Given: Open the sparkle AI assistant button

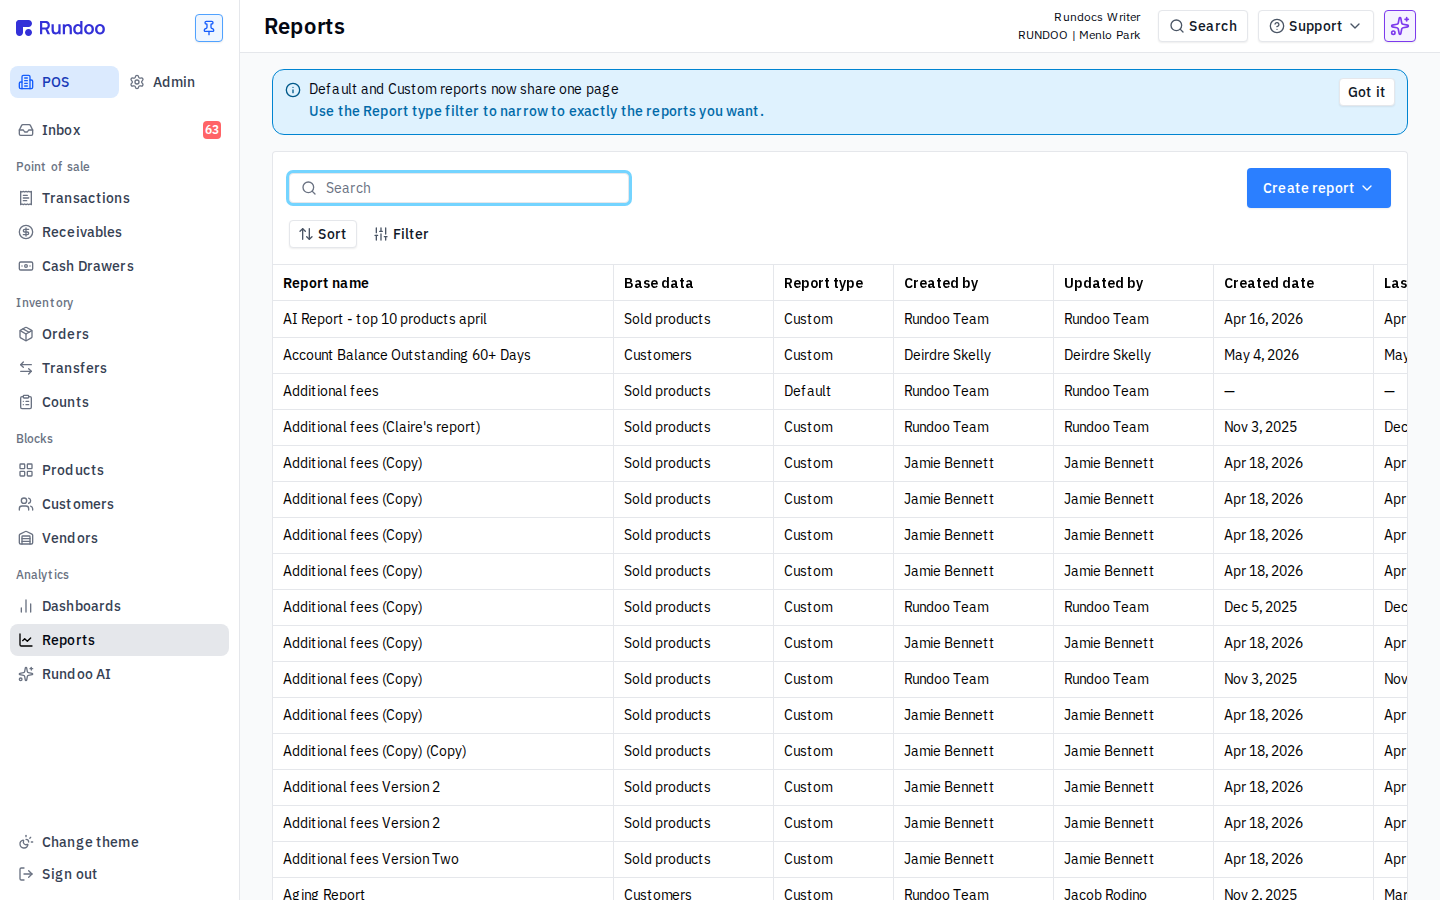Looking at the screenshot, I should pos(1400,26).
